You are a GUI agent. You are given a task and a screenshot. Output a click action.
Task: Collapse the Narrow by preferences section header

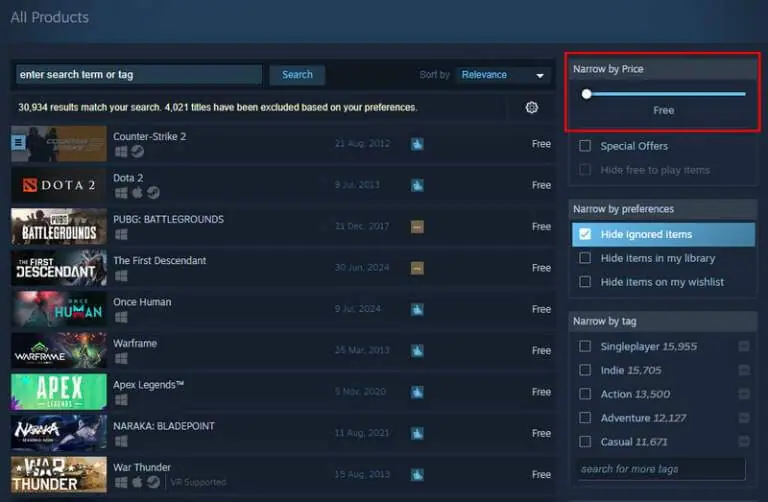point(662,209)
